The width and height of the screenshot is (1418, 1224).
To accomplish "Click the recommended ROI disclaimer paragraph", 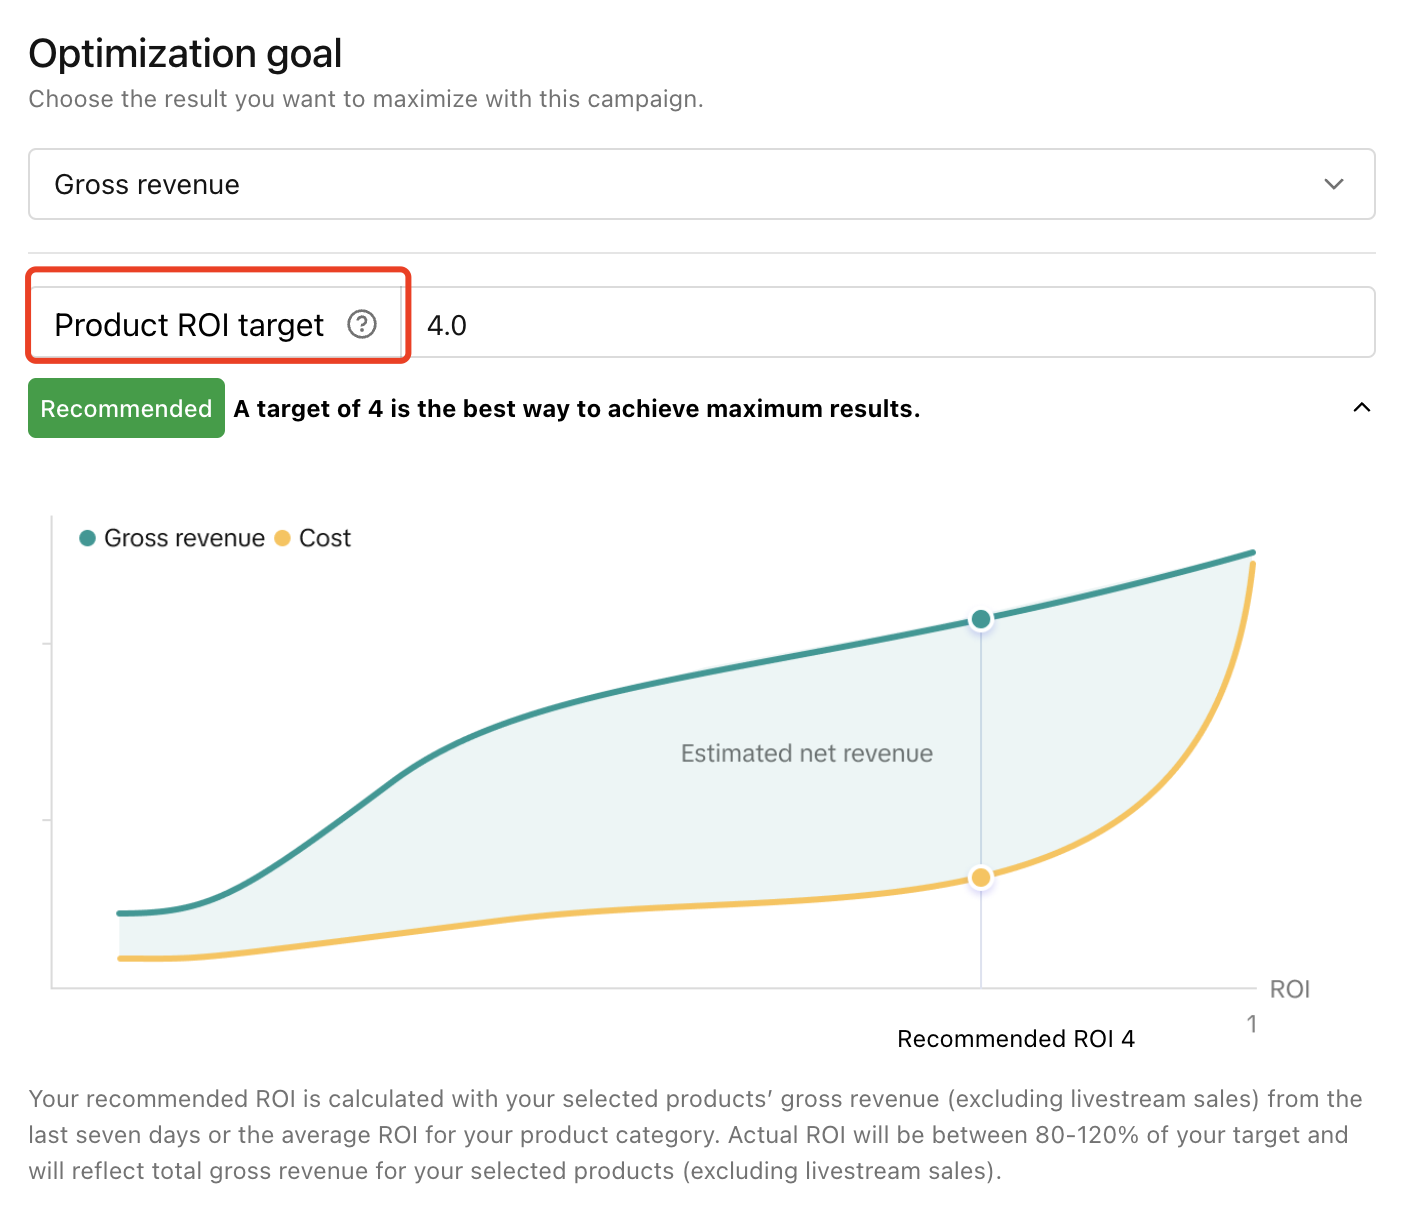I will pyautogui.click(x=695, y=1135).
